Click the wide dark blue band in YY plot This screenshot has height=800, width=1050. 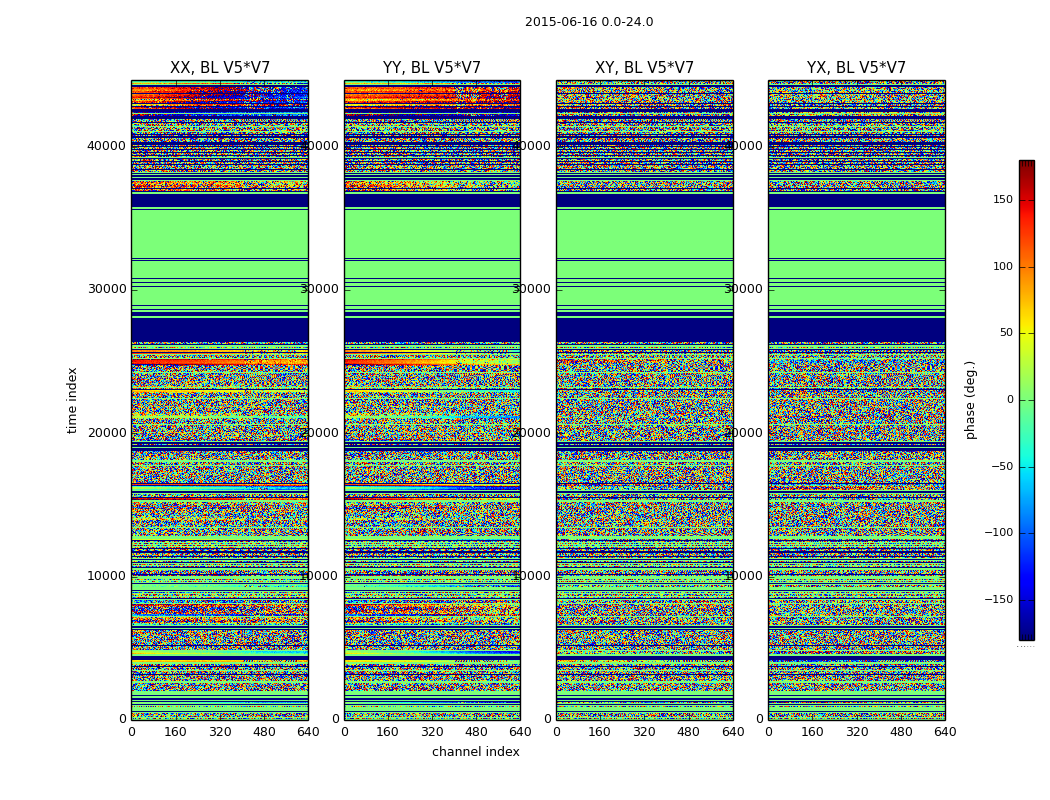pos(432,330)
